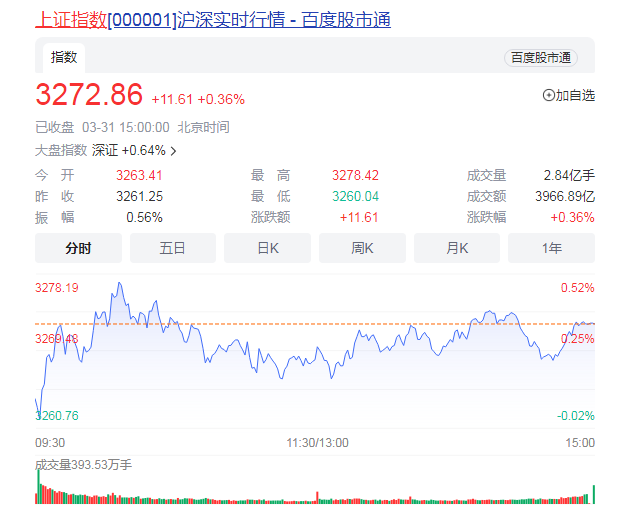The image size is (627, 511).
Task: Click the 11:30/13:00 time axis label
Action: pos(316,442)
